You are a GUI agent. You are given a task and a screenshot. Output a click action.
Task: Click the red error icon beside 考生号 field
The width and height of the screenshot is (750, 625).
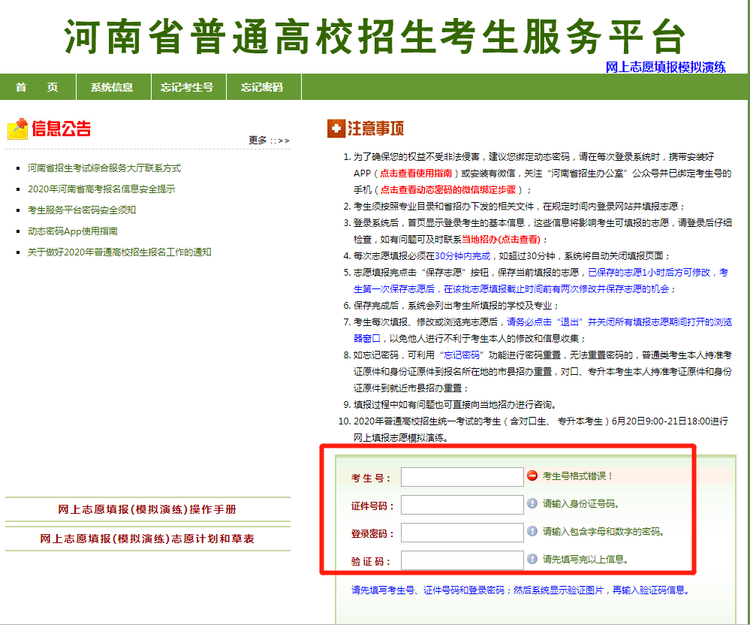tap(533, 477)
